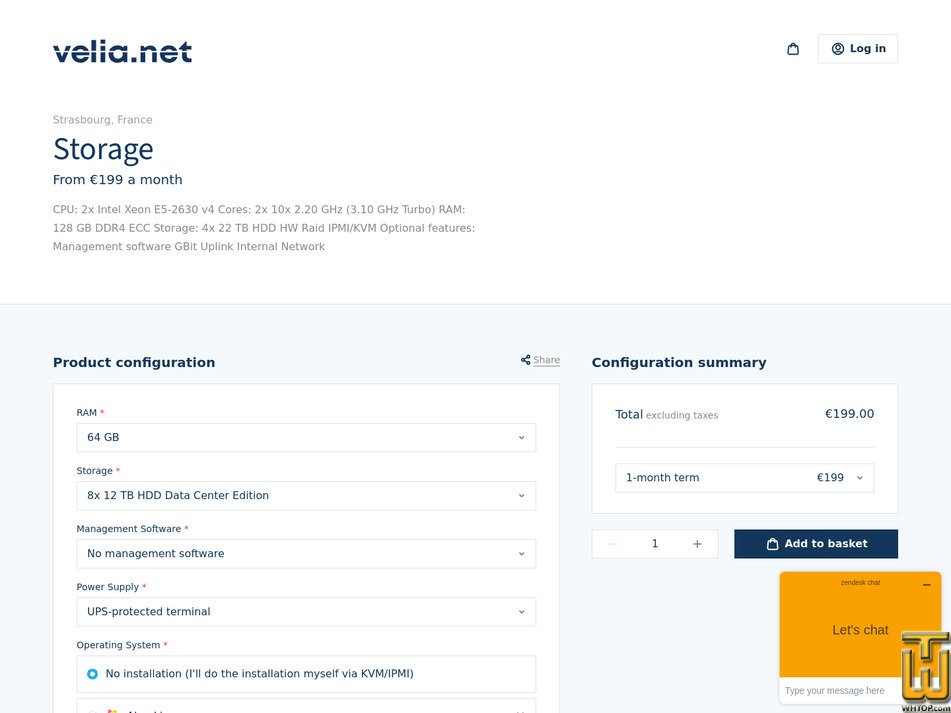The width and height of the screenshot is (951, 713).
Task: Open the Storage 8x 12 TB HDD dropdown
Action: pos(306,495)
